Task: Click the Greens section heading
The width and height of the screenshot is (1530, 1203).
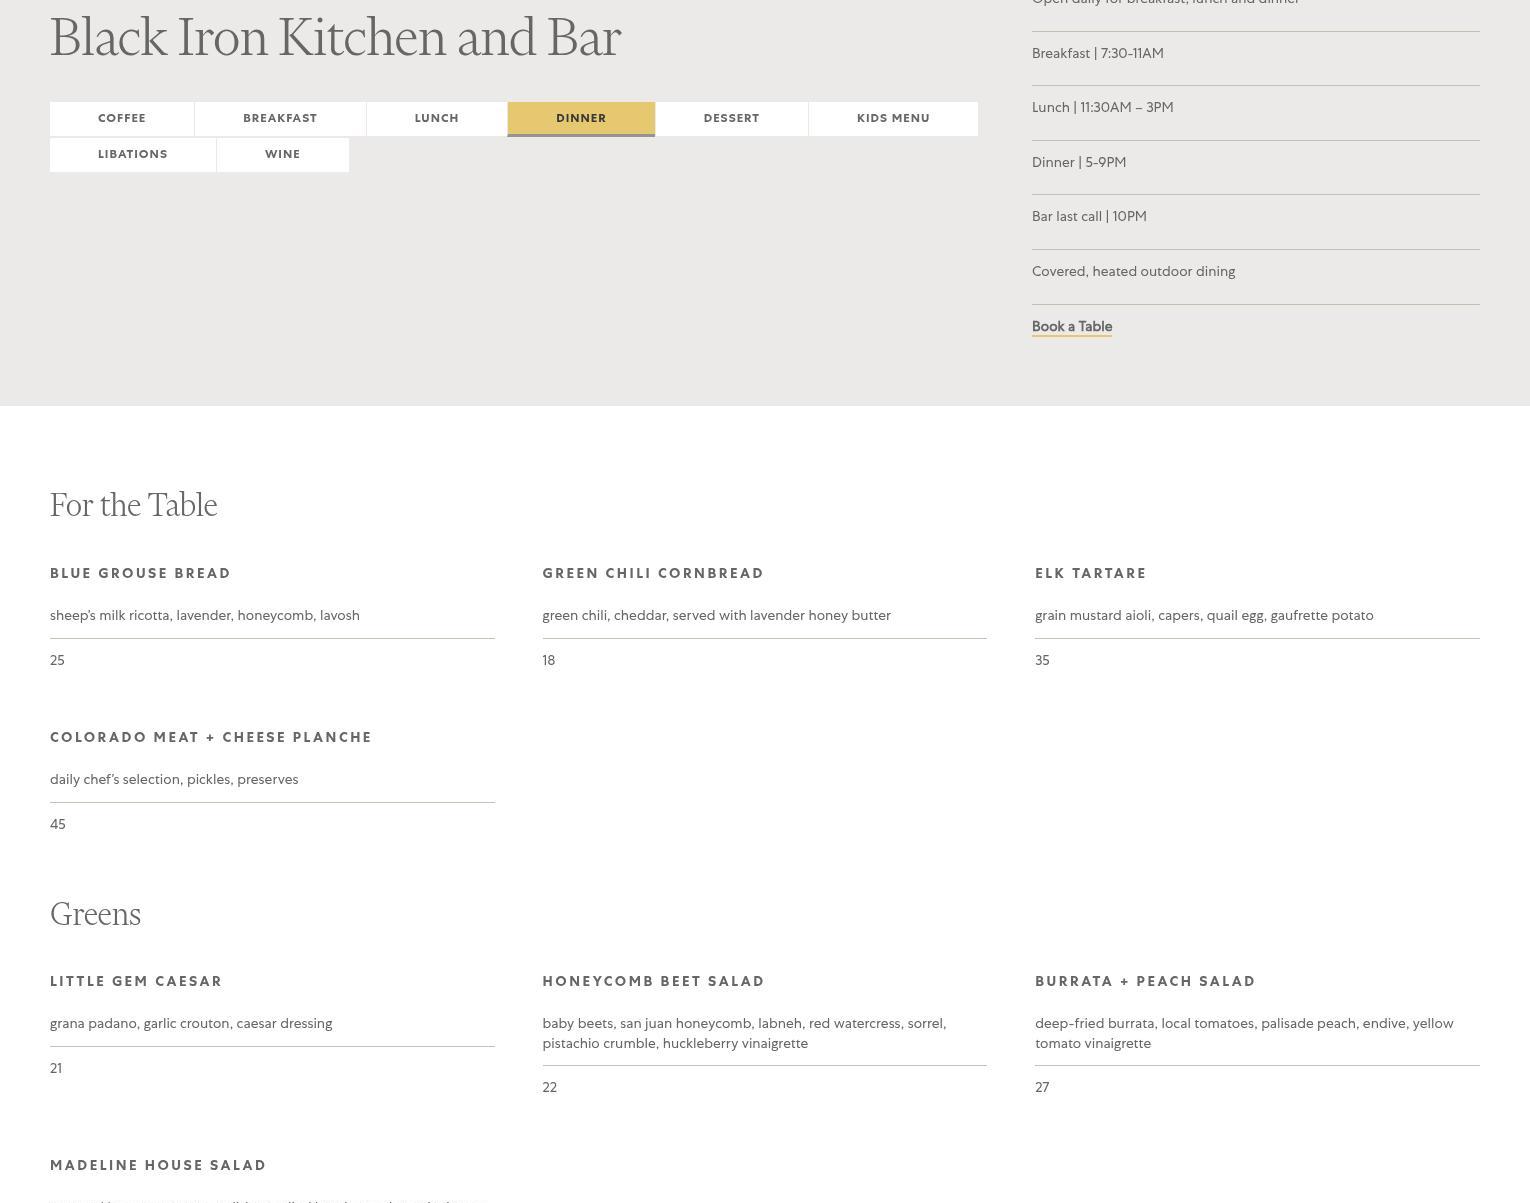Action: click(x=95, y=914)
